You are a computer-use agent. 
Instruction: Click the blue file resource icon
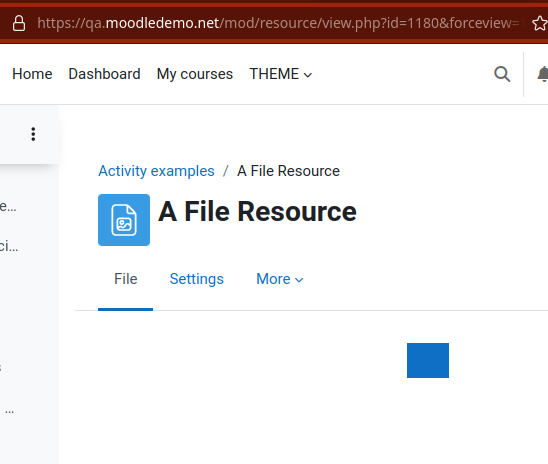124,220
